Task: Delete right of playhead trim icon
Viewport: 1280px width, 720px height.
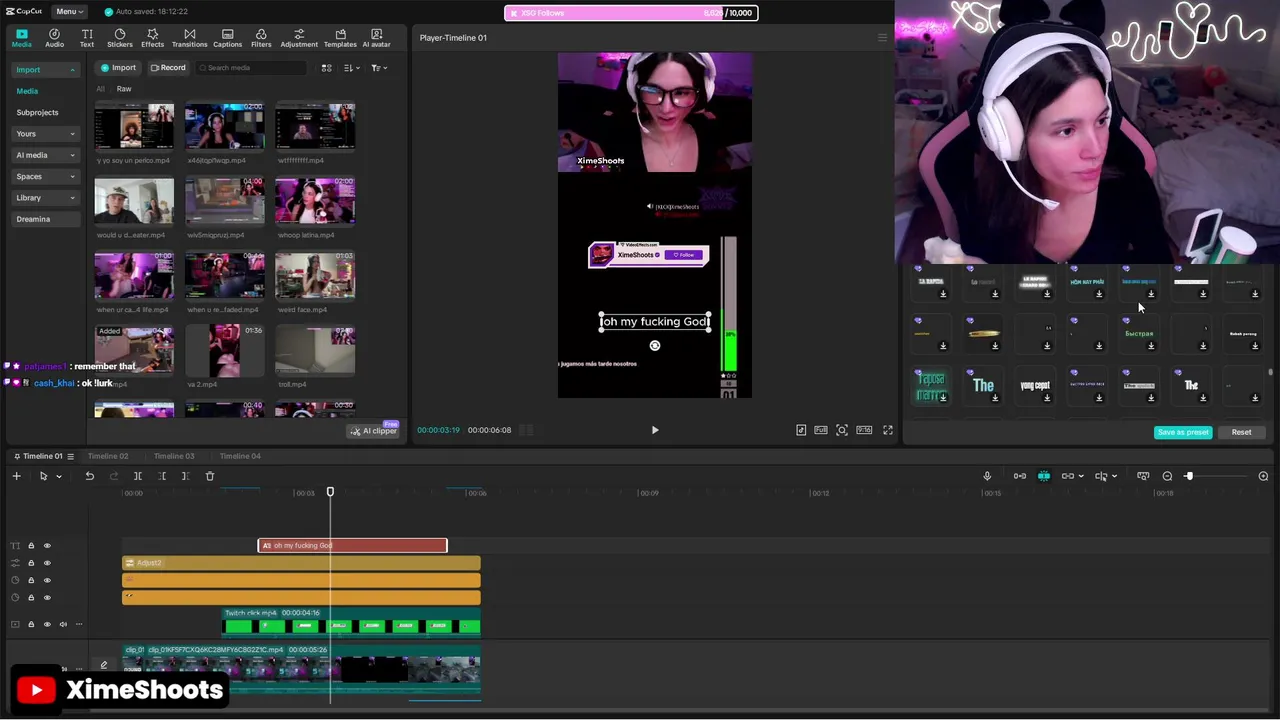Action: pyautogui.click(x=185, y=476)
